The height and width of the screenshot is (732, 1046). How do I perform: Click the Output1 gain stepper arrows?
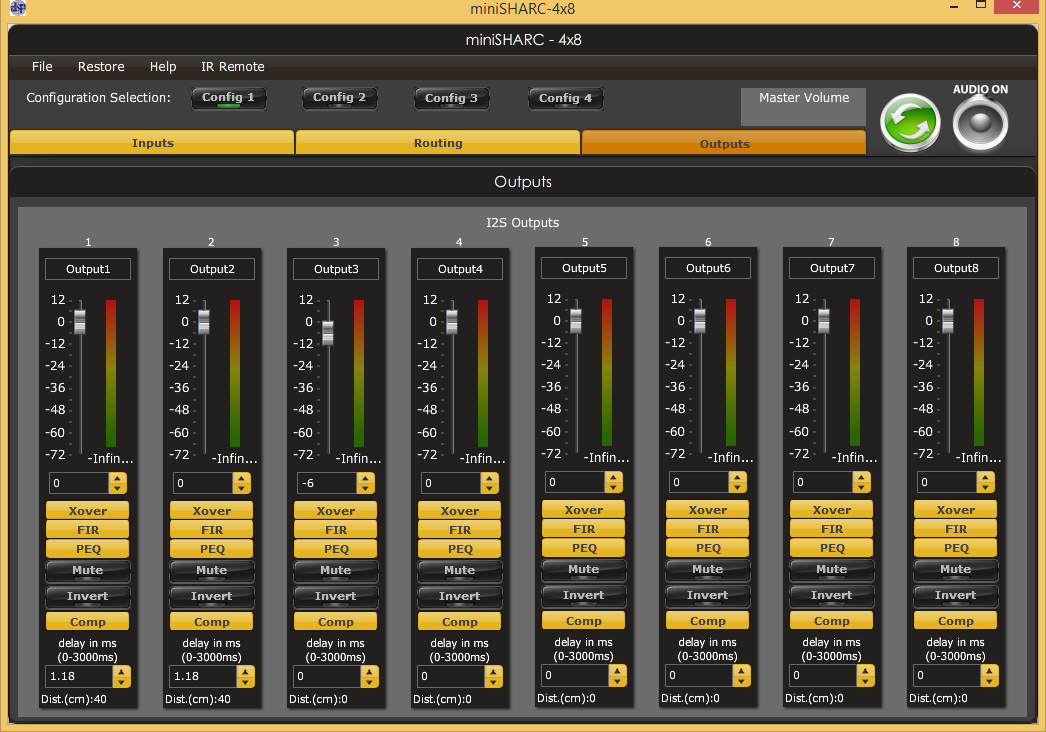[x=117, y=483]
